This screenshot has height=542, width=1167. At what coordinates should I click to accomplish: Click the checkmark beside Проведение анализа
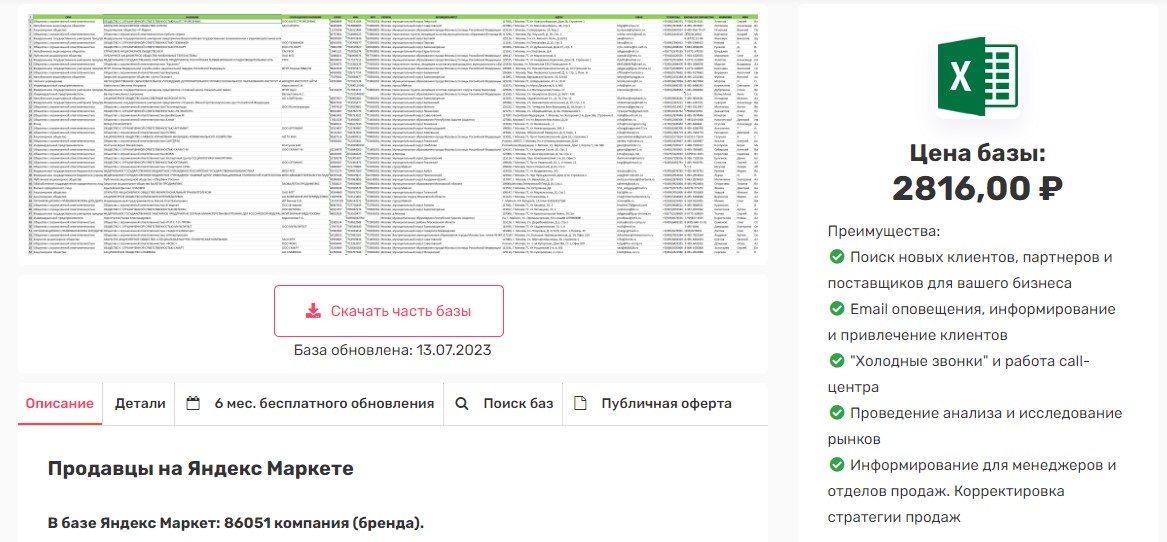click(837, 413)
